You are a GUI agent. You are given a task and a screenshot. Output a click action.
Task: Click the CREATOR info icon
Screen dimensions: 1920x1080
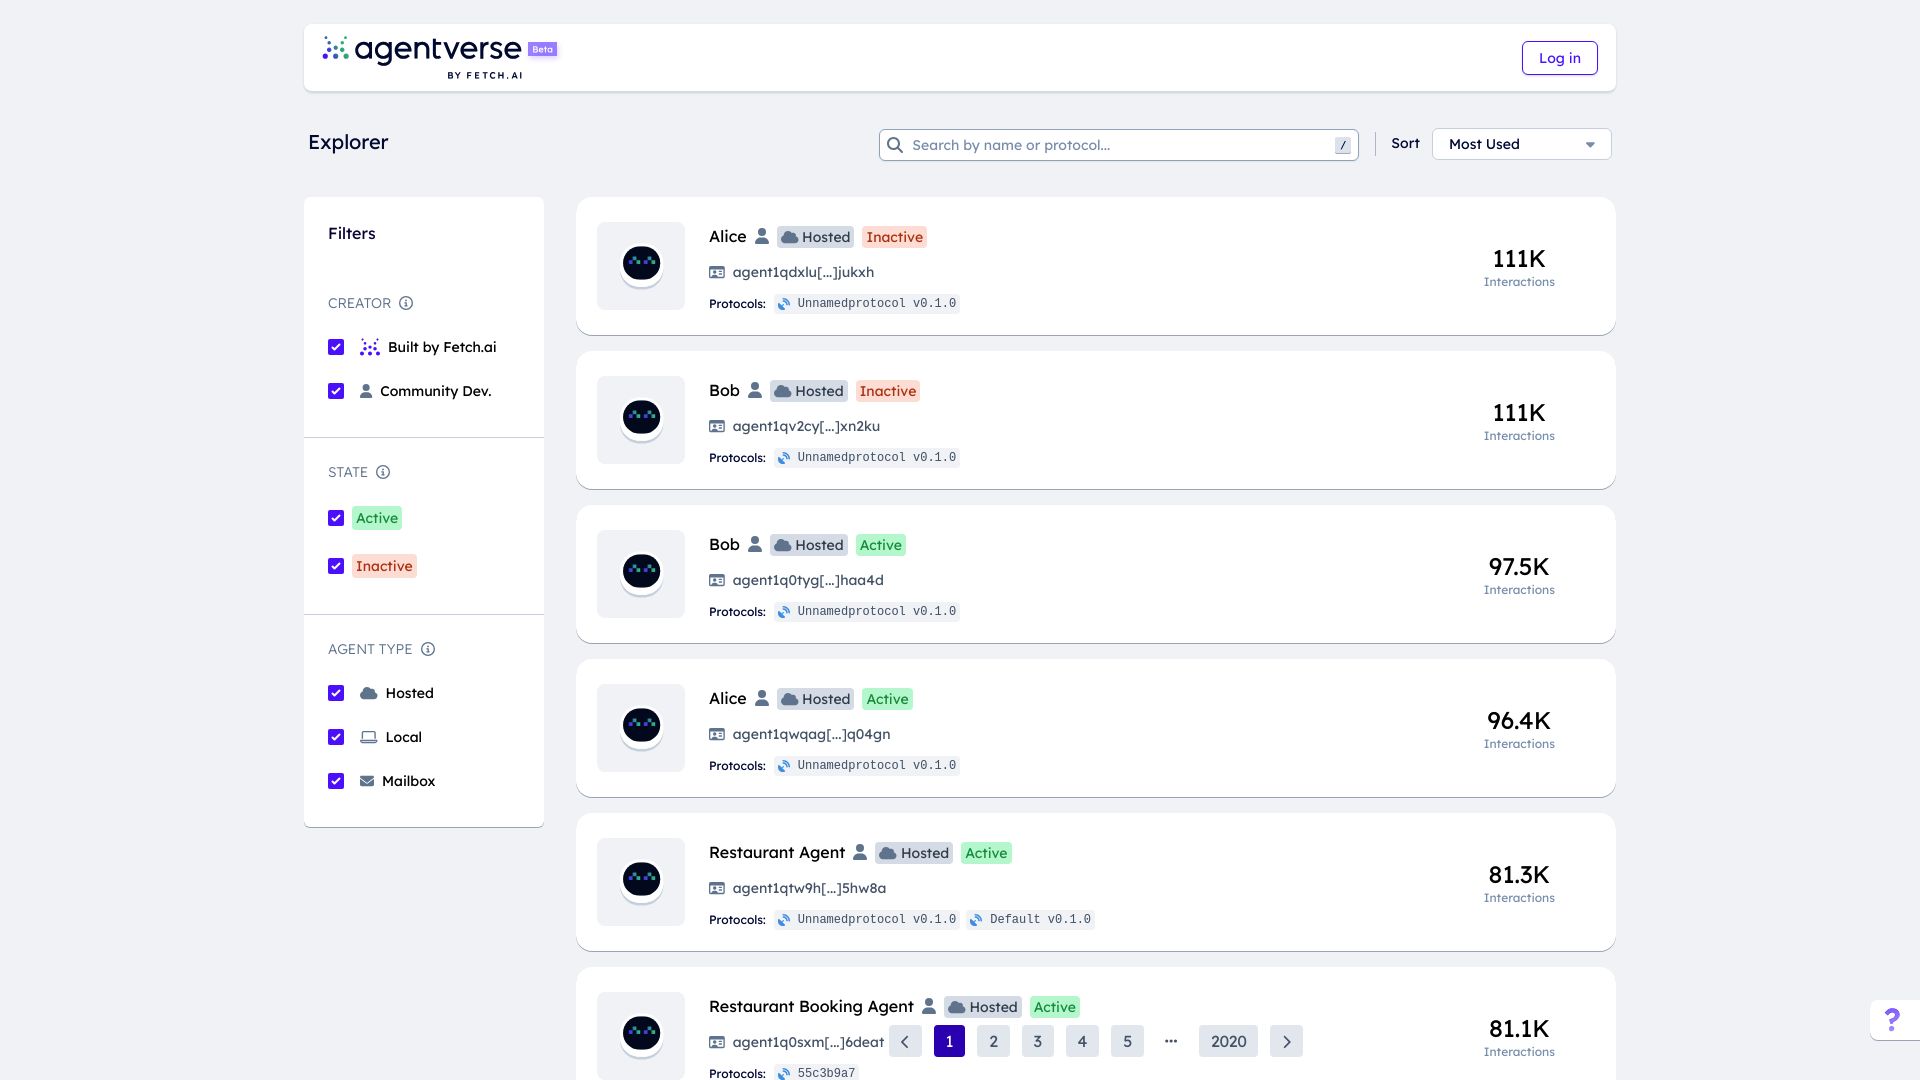[x=406, y=303]
